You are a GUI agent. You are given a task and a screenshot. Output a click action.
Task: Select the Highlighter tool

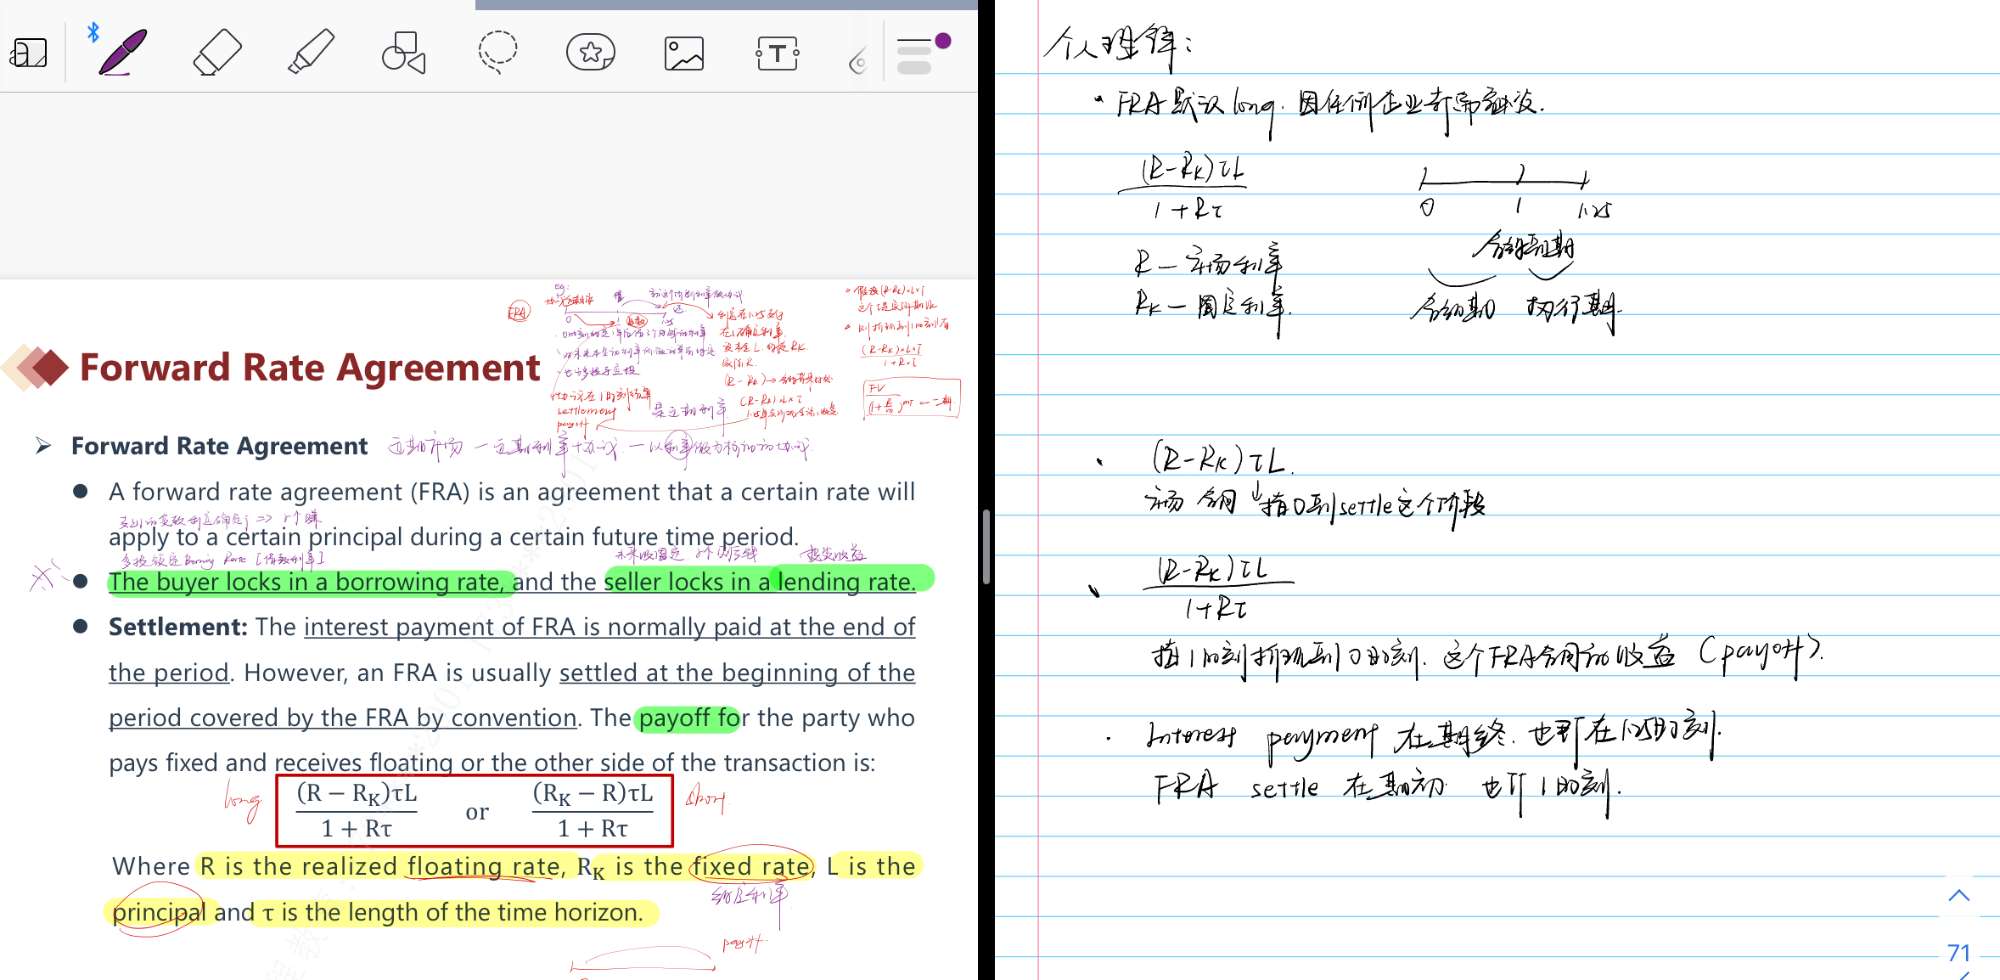[x=310, y=52]
